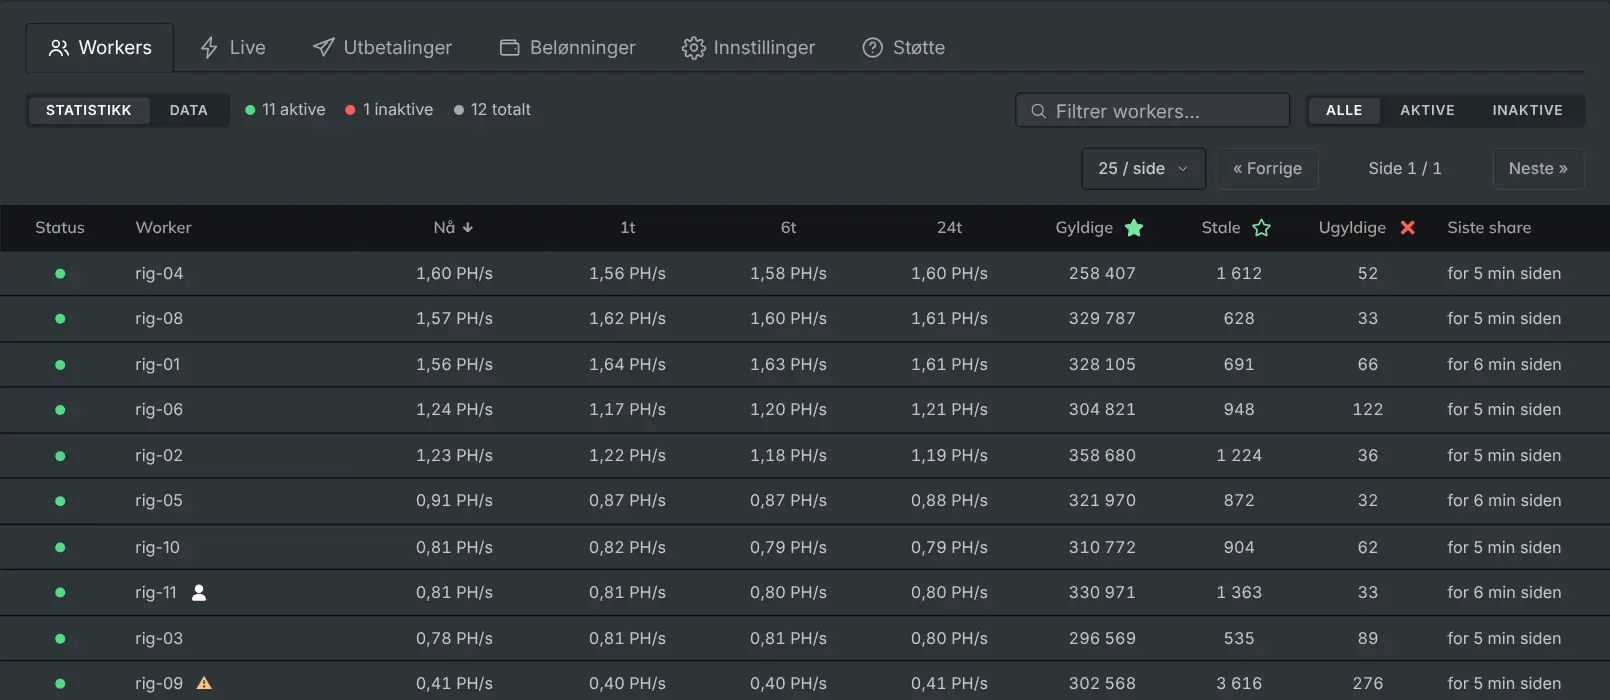Click the 11 aktive status indicator

click(x=285, y=110)
